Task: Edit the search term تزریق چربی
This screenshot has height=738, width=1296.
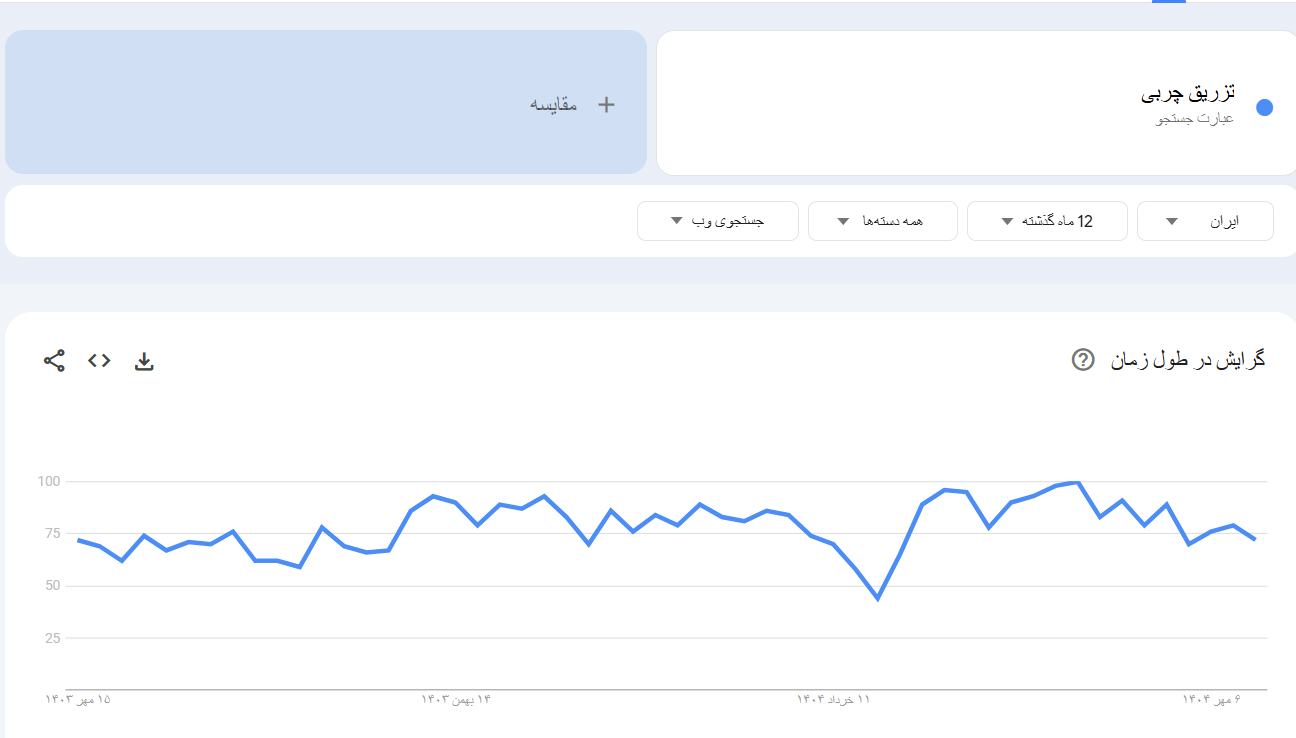Action: [x=1187, y=94]
